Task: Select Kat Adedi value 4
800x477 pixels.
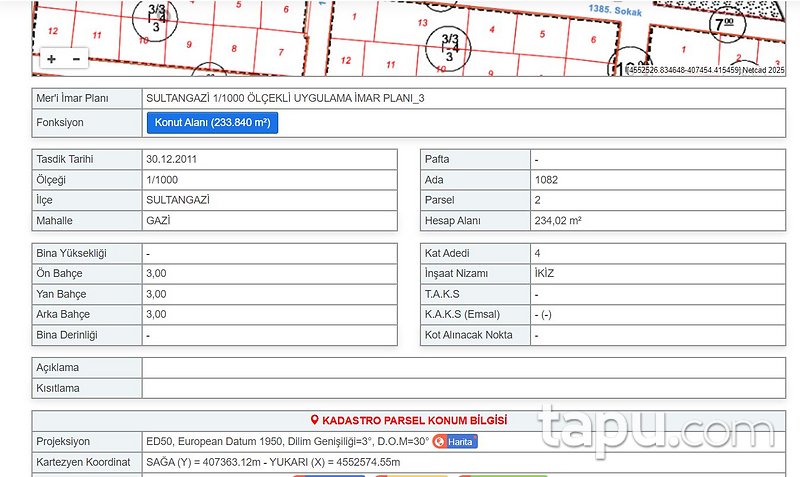Action: pos(537,253)
